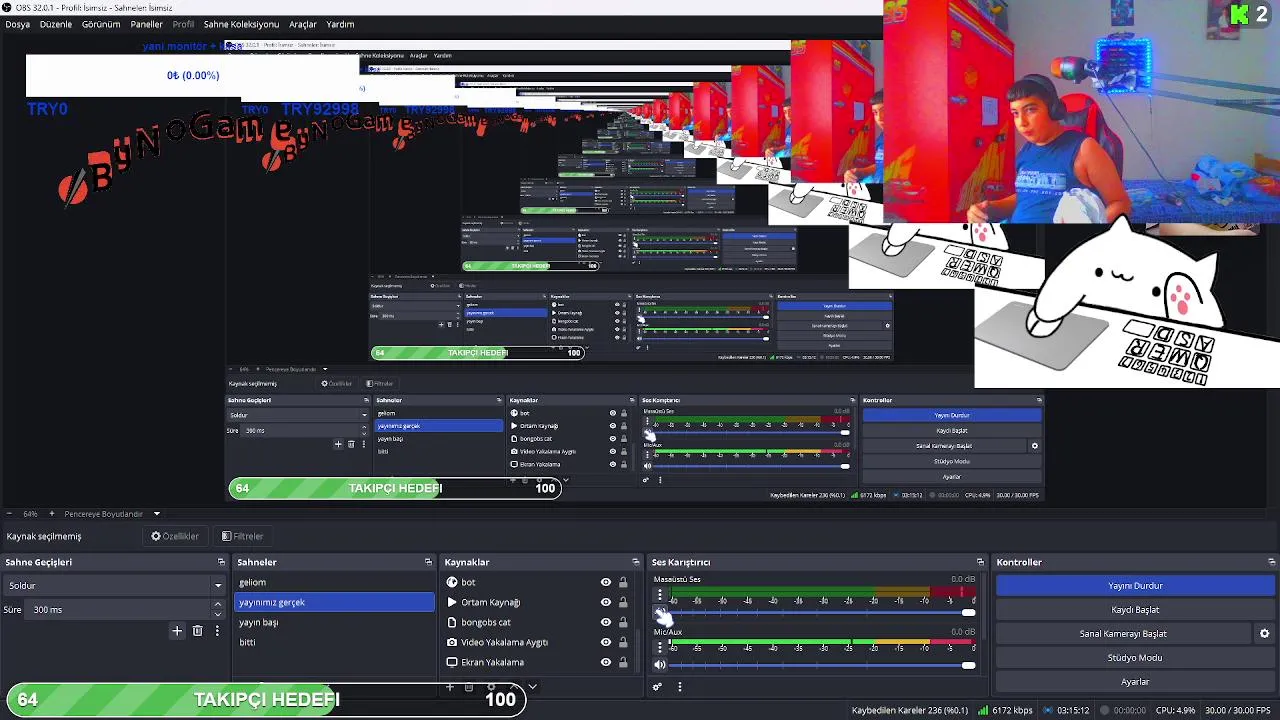Image resolution: width=1280 pixels, height=720 pixels.
Task: Open the Dosya menu
Action: (x=17, y=24)
